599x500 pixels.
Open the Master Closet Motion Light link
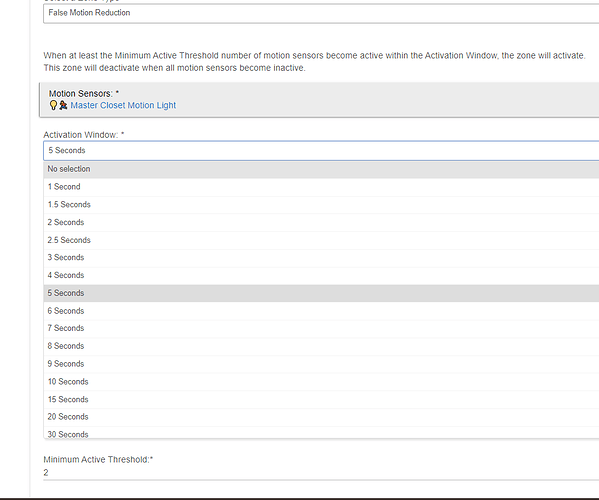click(x=123, y=105)
